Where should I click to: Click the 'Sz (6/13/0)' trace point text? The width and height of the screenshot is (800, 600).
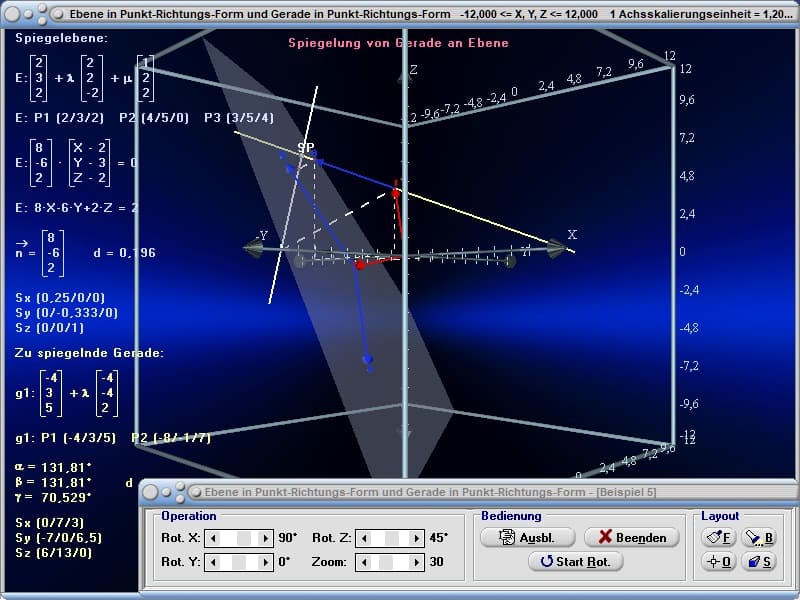coord(54,553)
